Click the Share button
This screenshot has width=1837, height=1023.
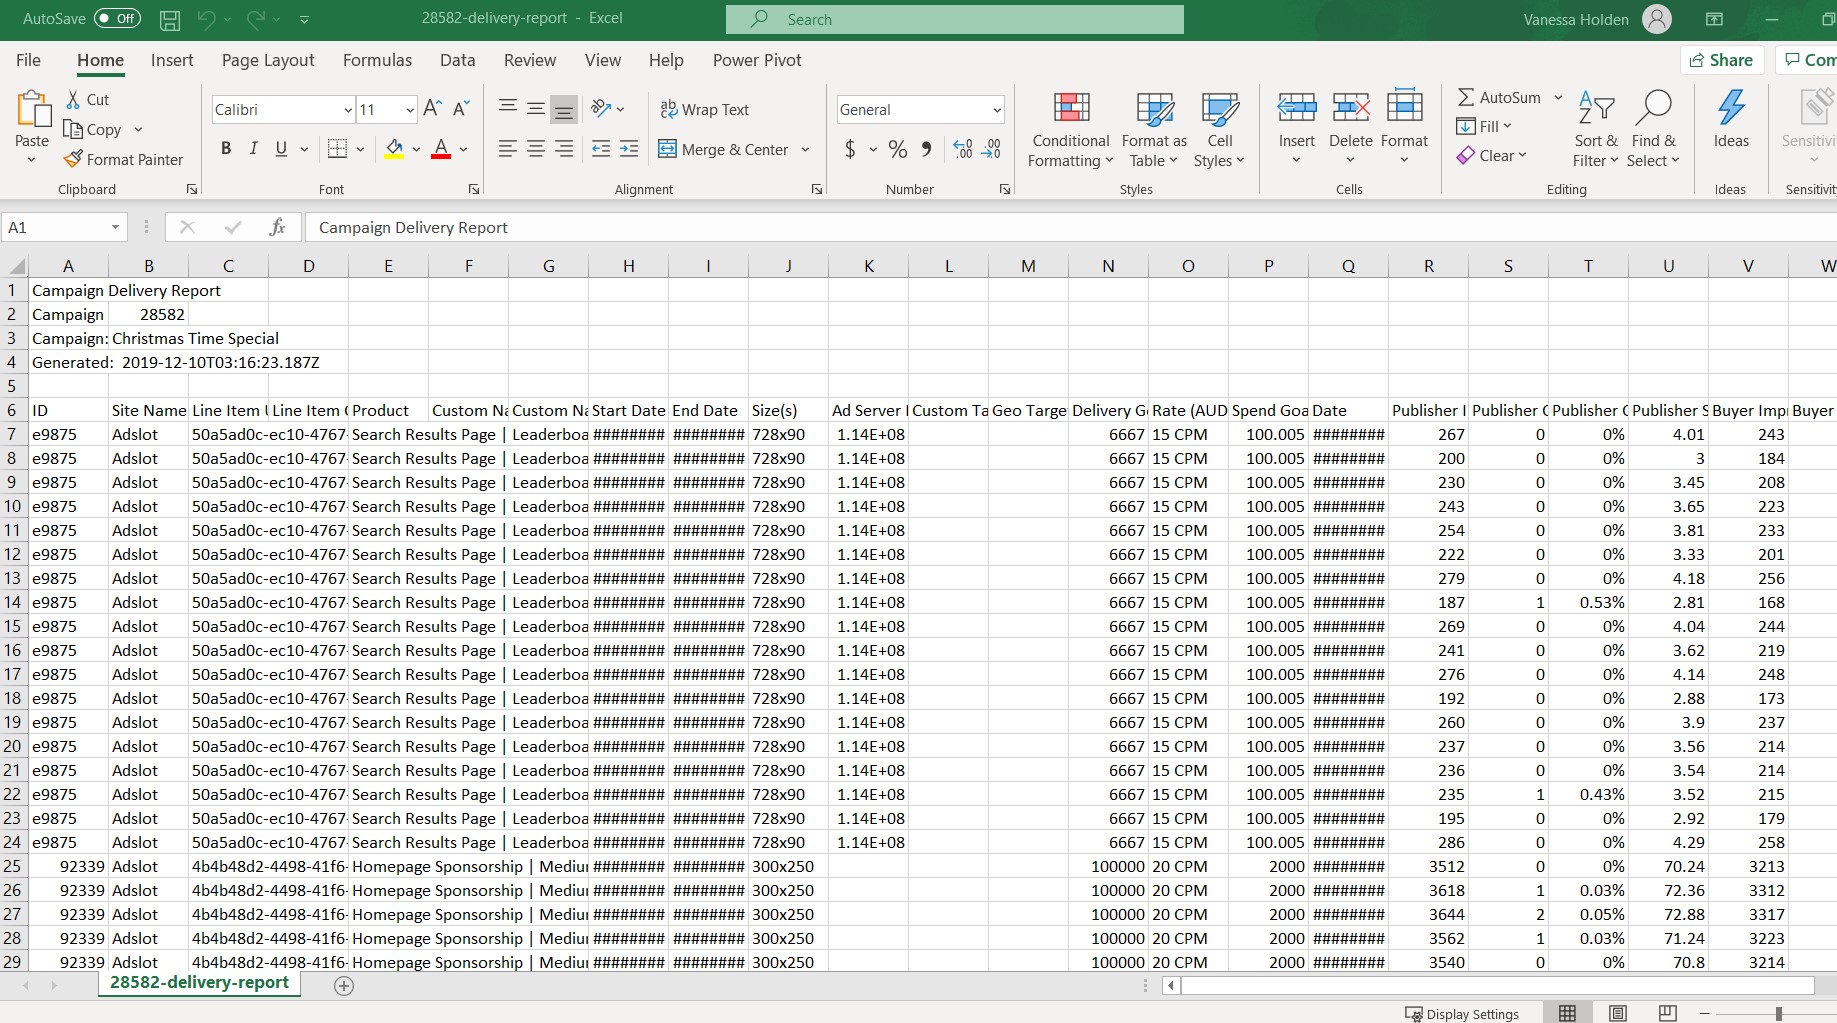click(1721, 60)
